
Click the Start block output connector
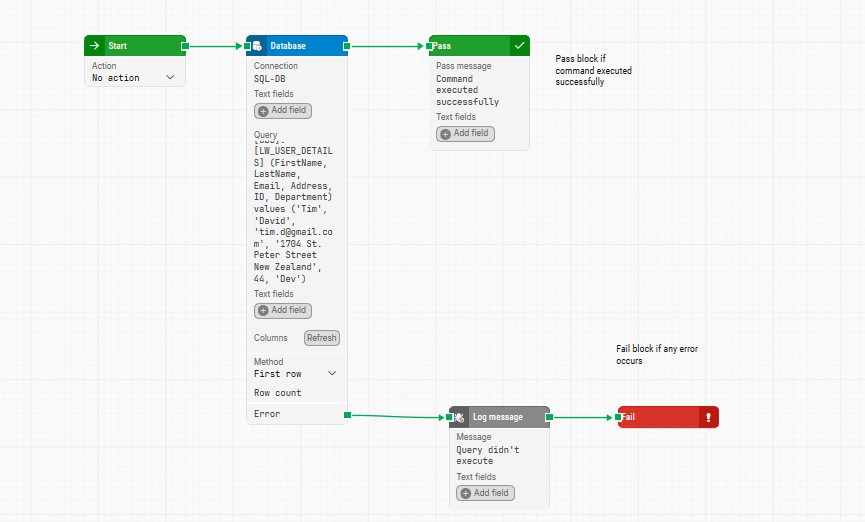click(185, 46)
